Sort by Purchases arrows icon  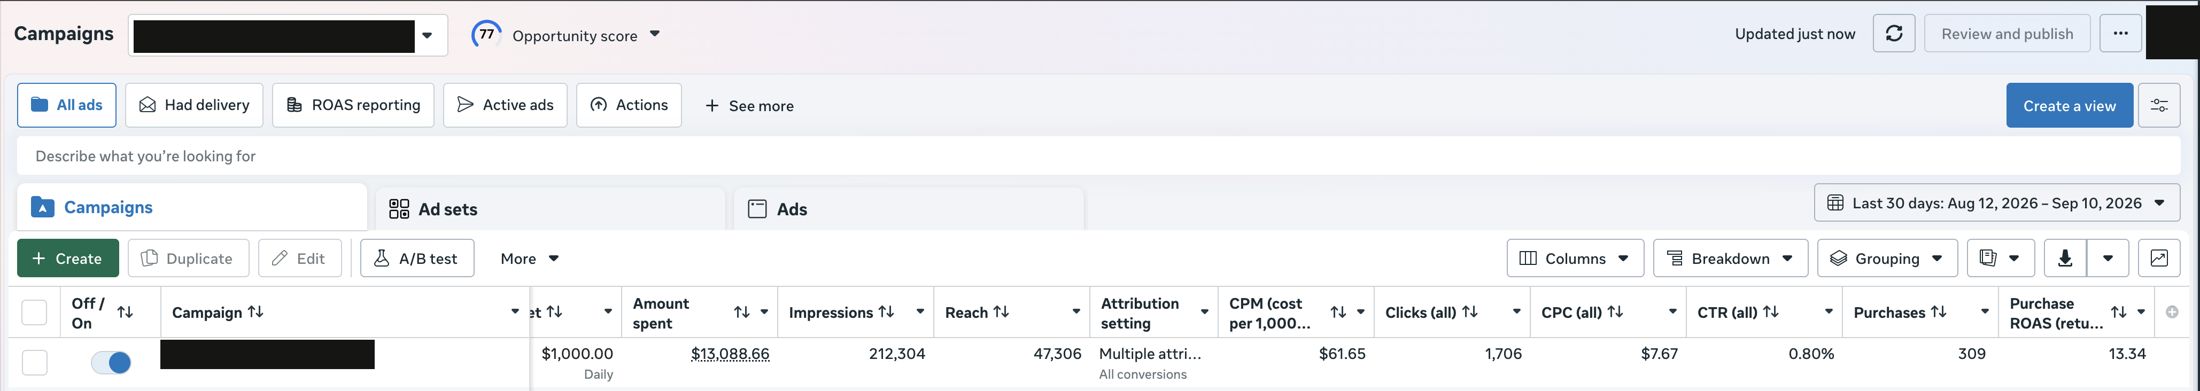click(x=1938, y=312)
